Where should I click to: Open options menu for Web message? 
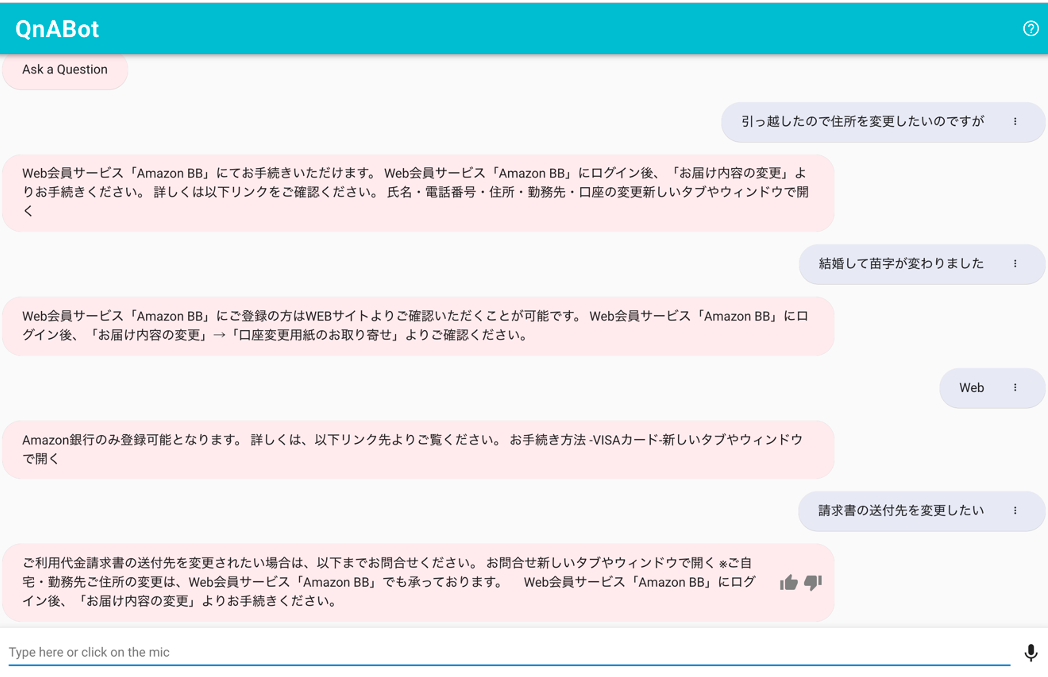1015,388
